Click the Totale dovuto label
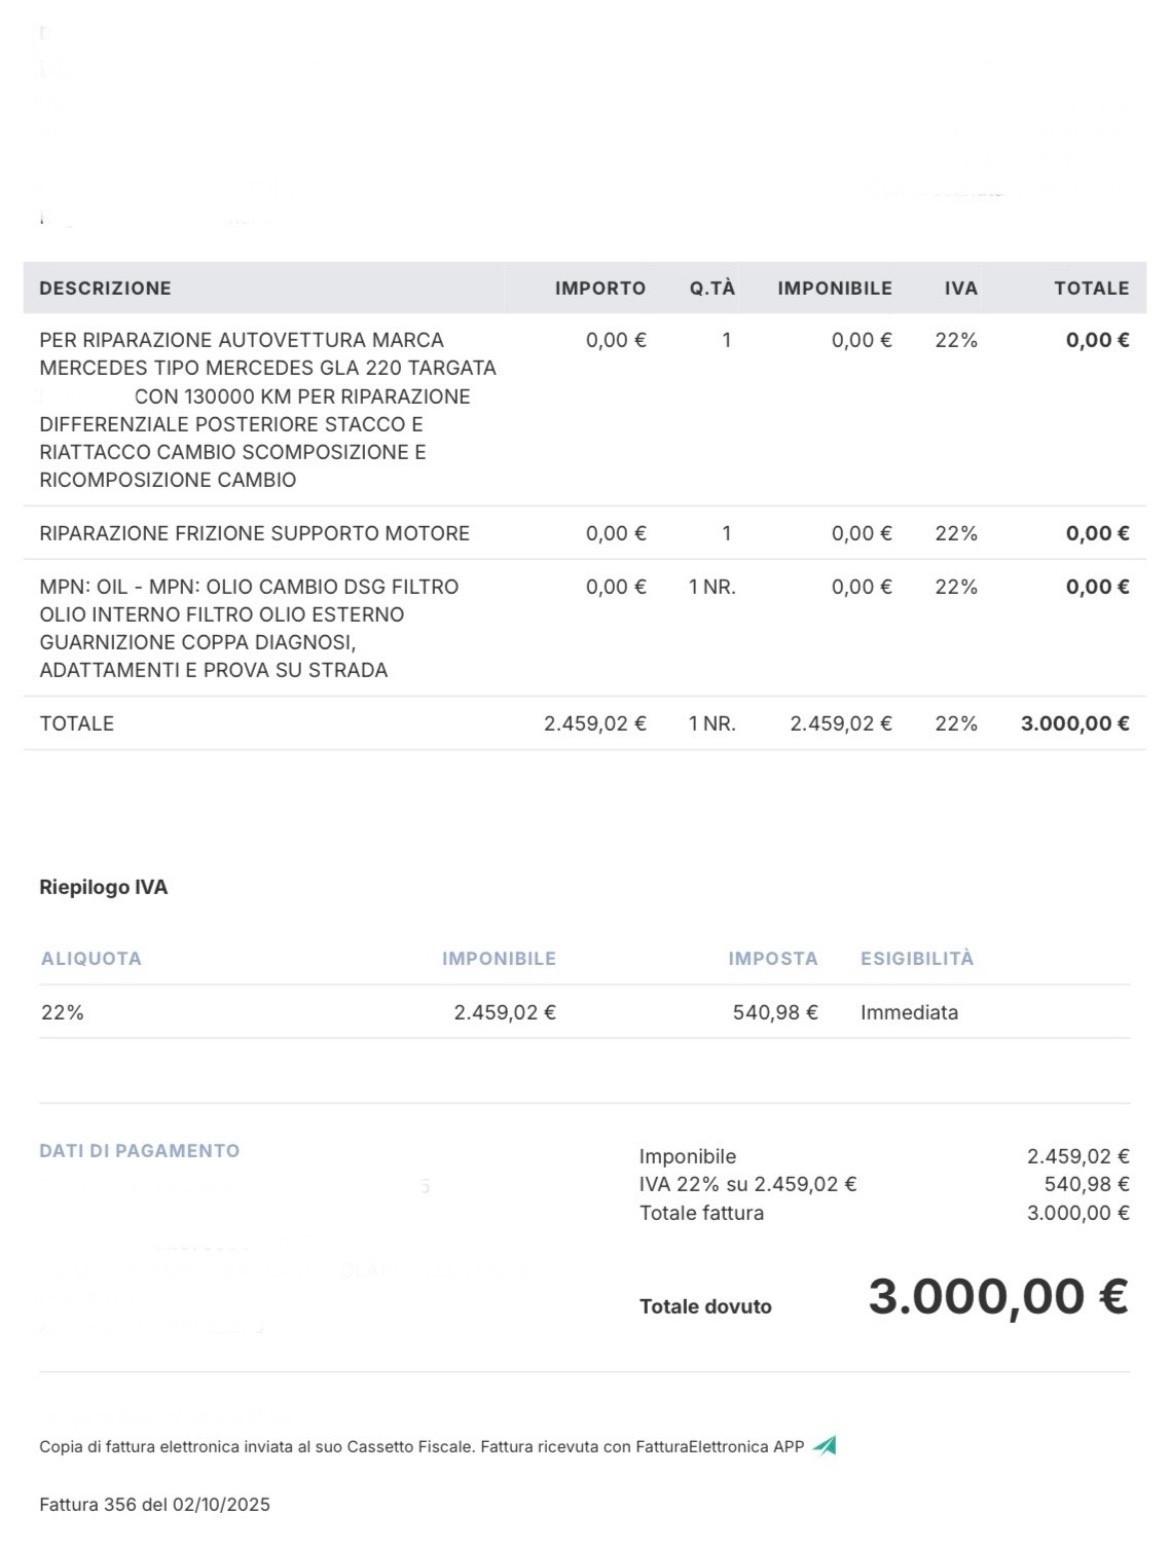The height and width of the screenshot is (1541, 1170). point(705,1306)
